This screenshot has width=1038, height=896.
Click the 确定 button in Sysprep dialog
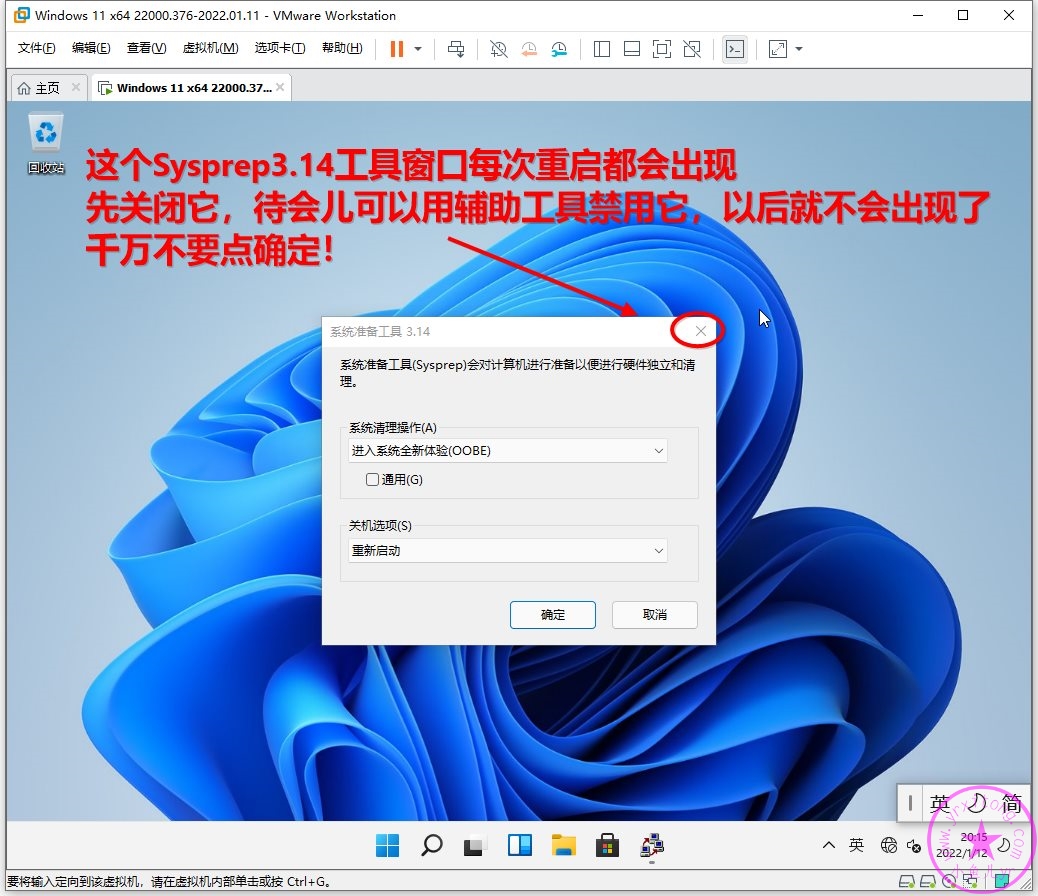[x=553, y=615]
